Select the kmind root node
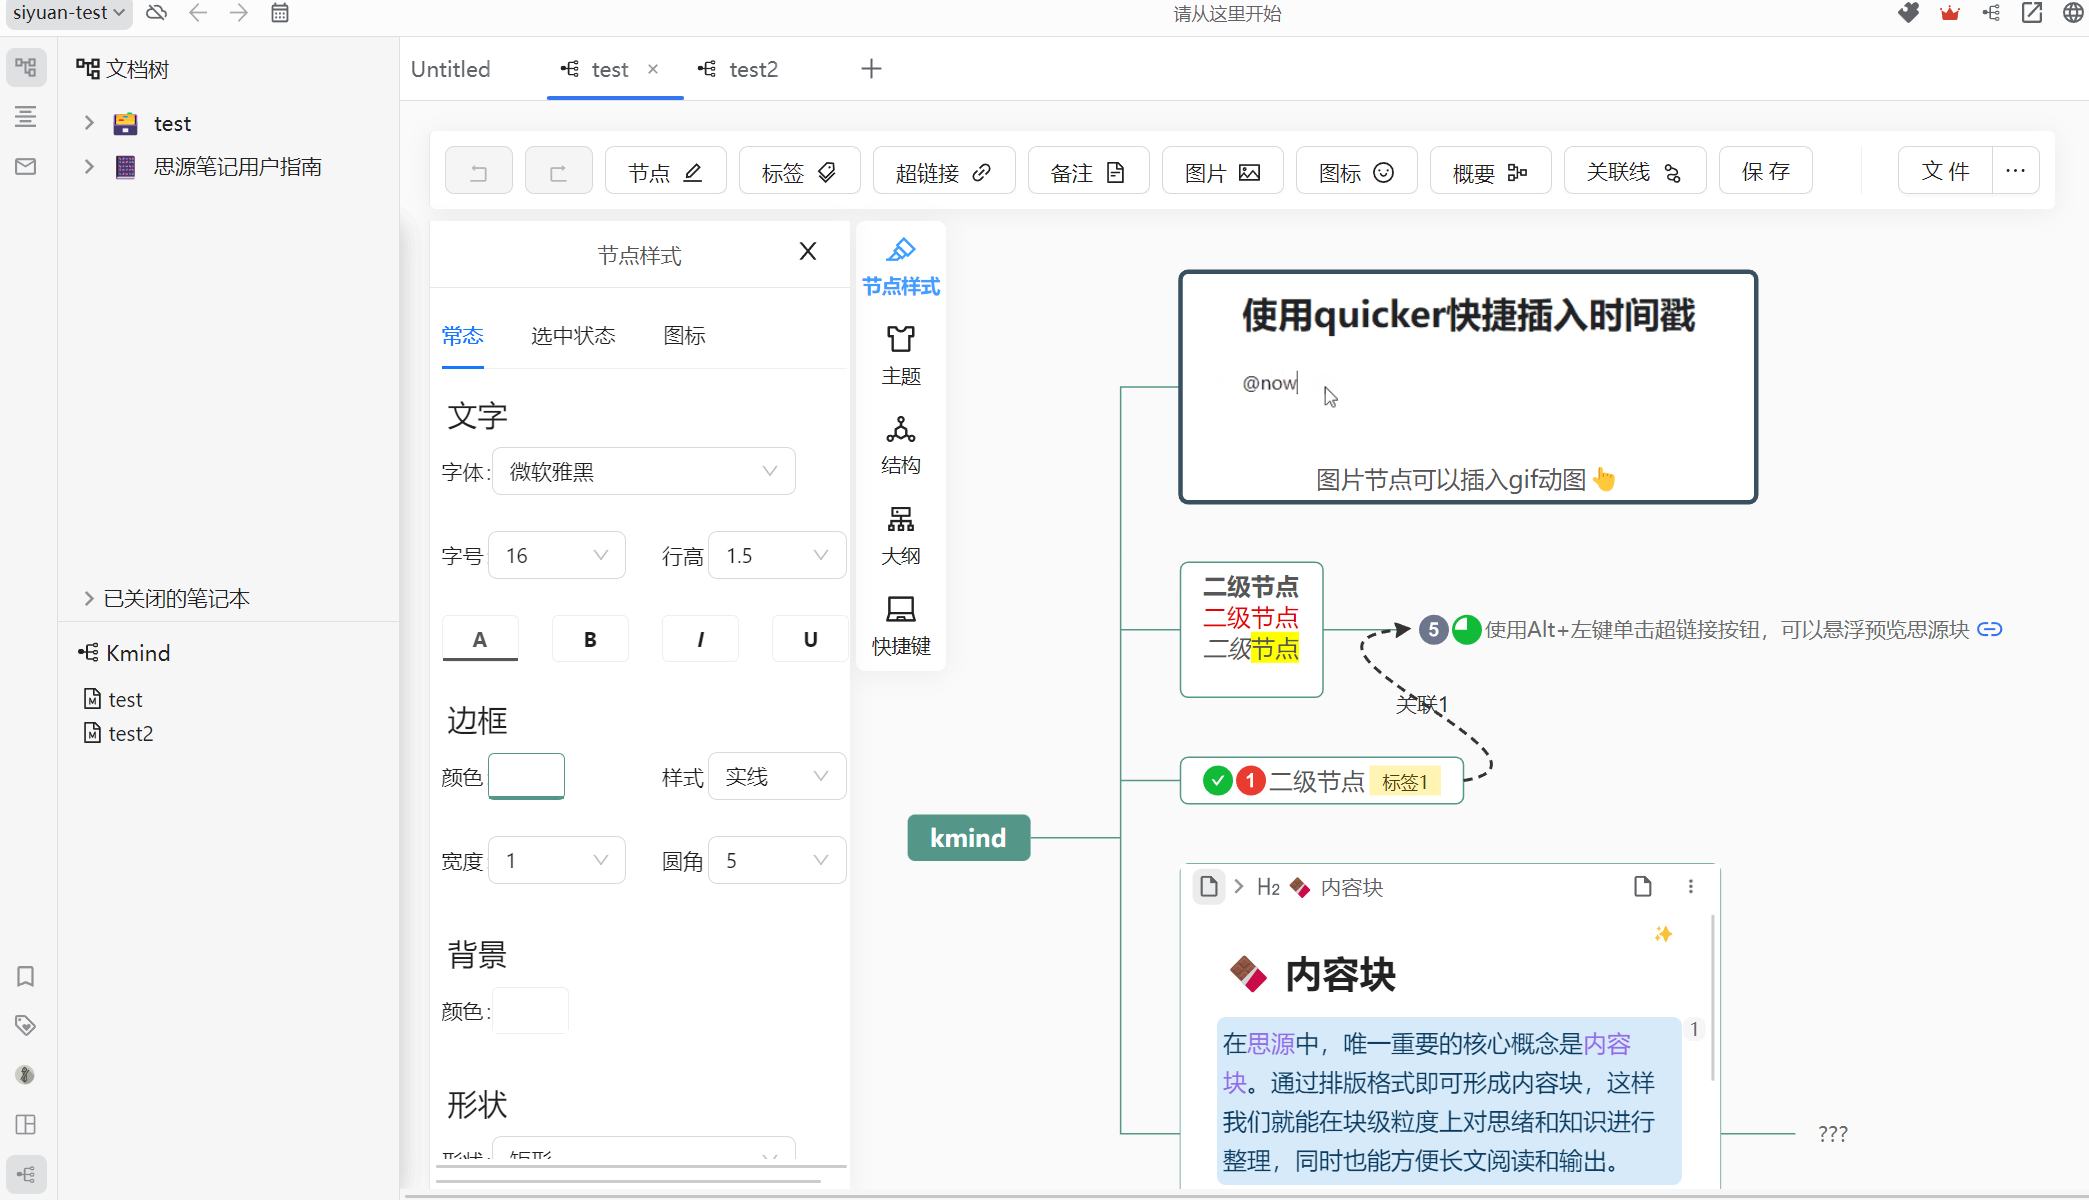Viewport: 2089px width, 1200px height. tap(968, 838)
